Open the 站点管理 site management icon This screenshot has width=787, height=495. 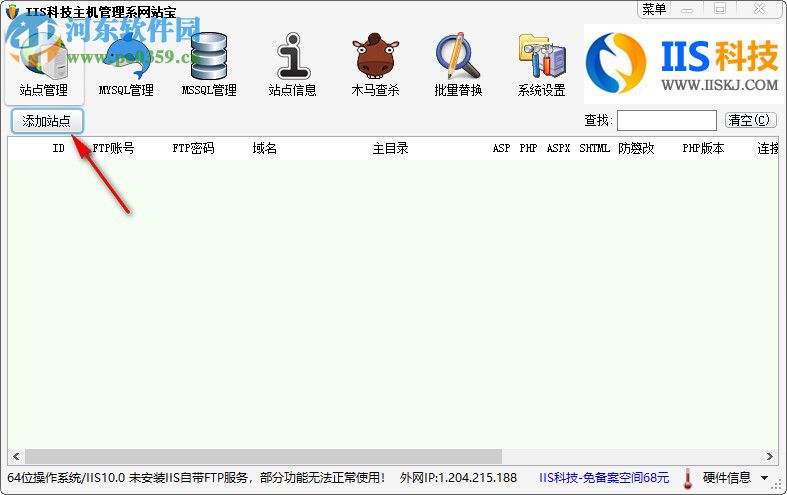click(44, 64)
